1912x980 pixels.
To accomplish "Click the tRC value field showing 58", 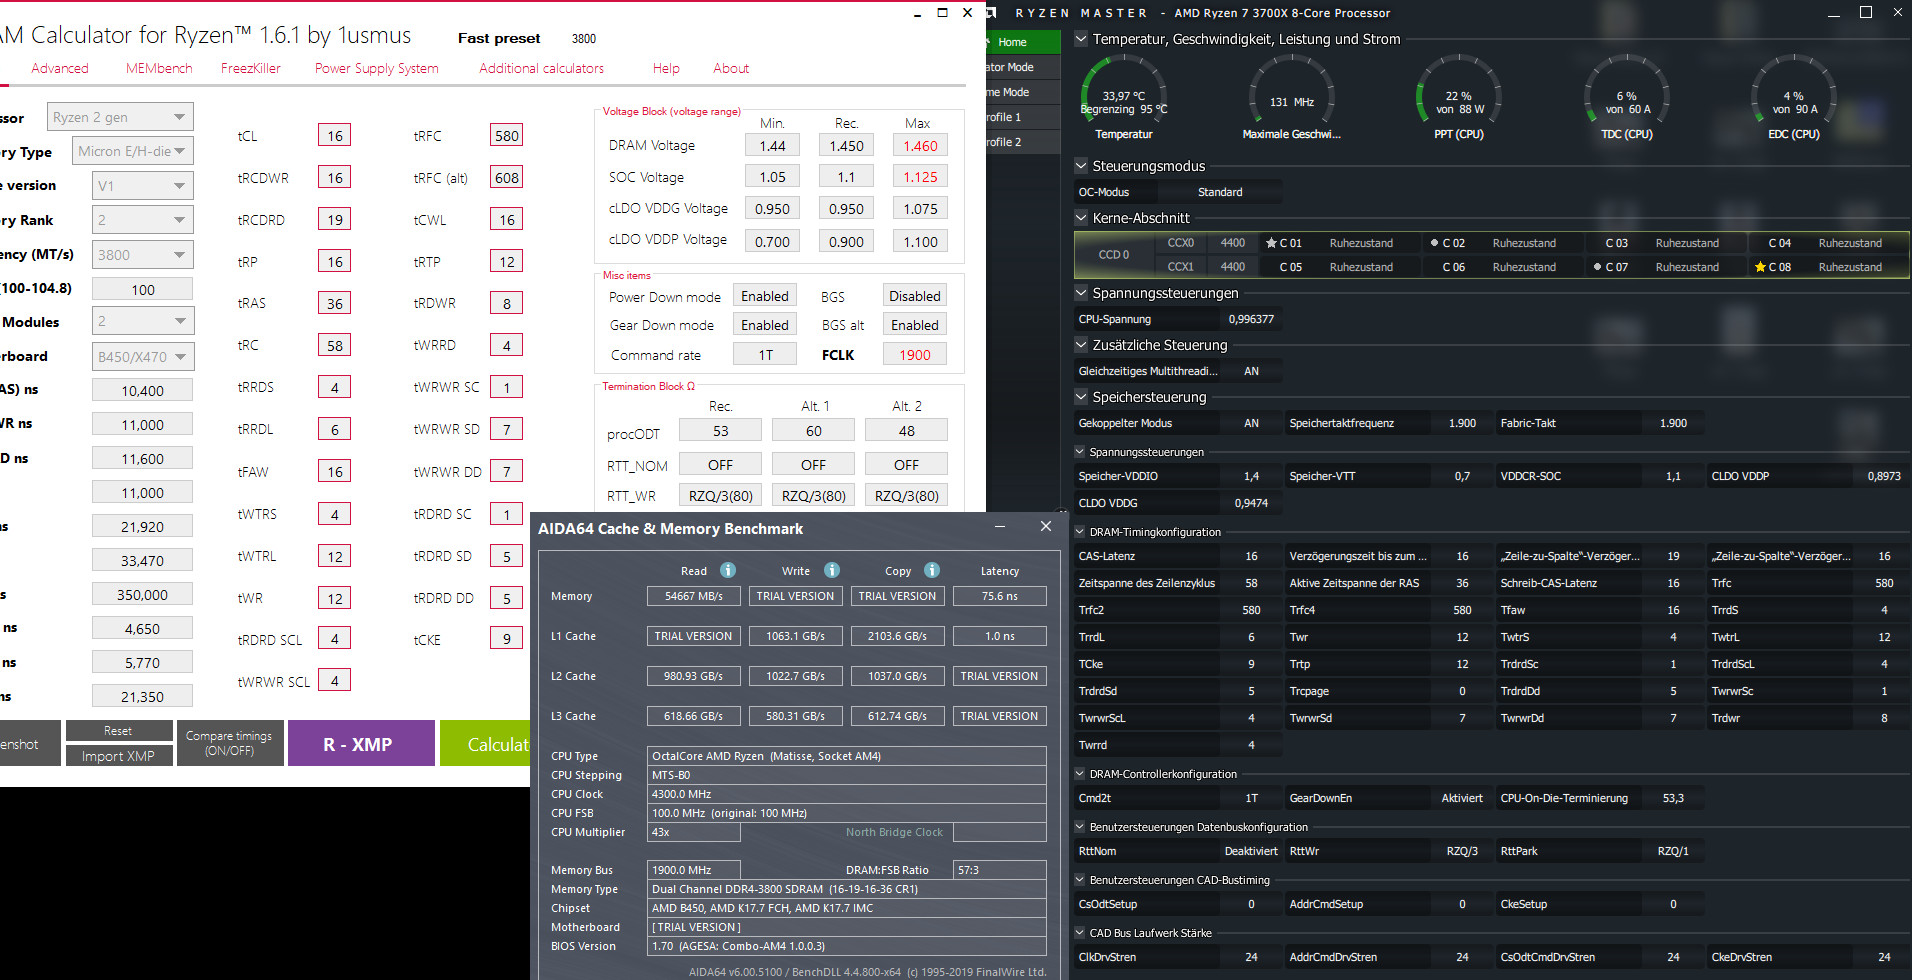I will (334, 346).
